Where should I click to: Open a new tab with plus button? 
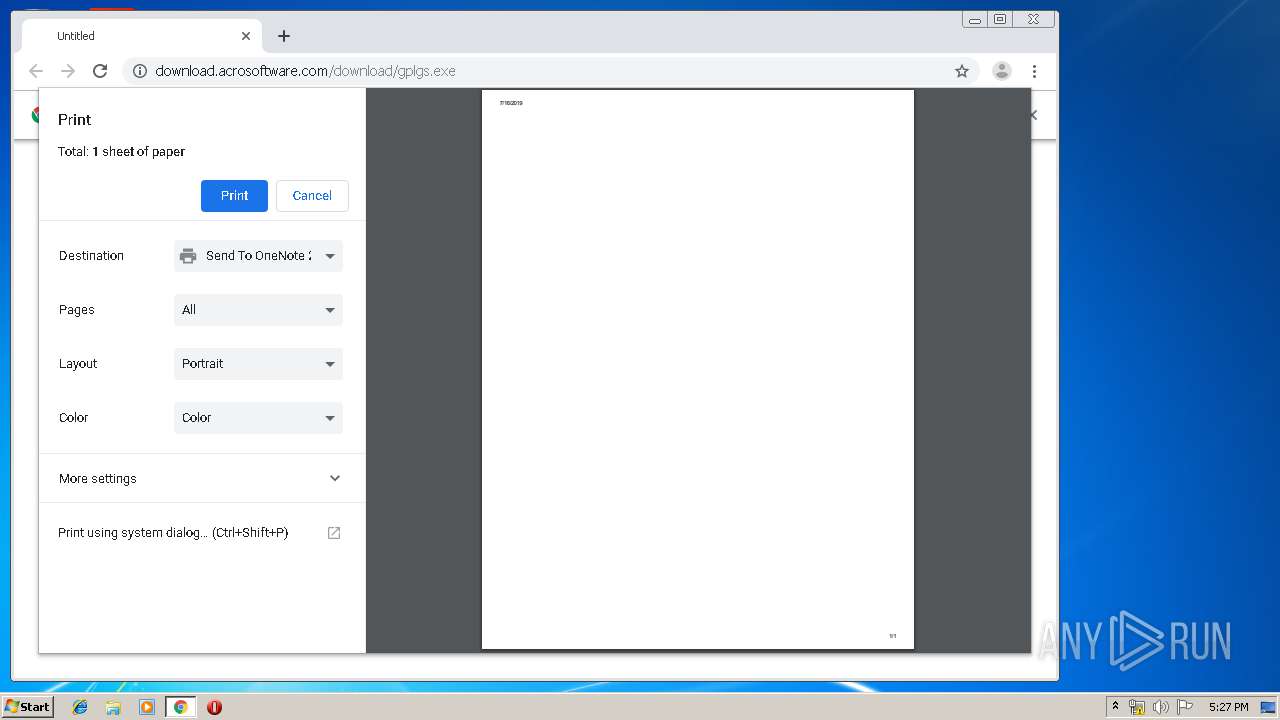[284, 36]
